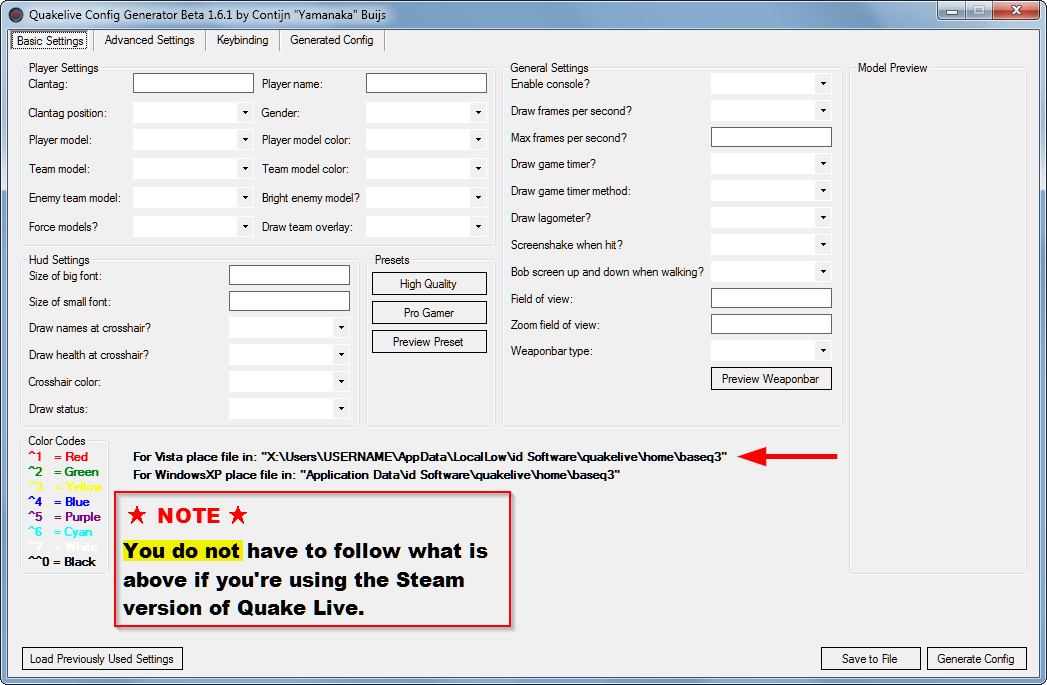Generate the config
This screenshot has height=685, width=1047.
[x=976, y=658]
